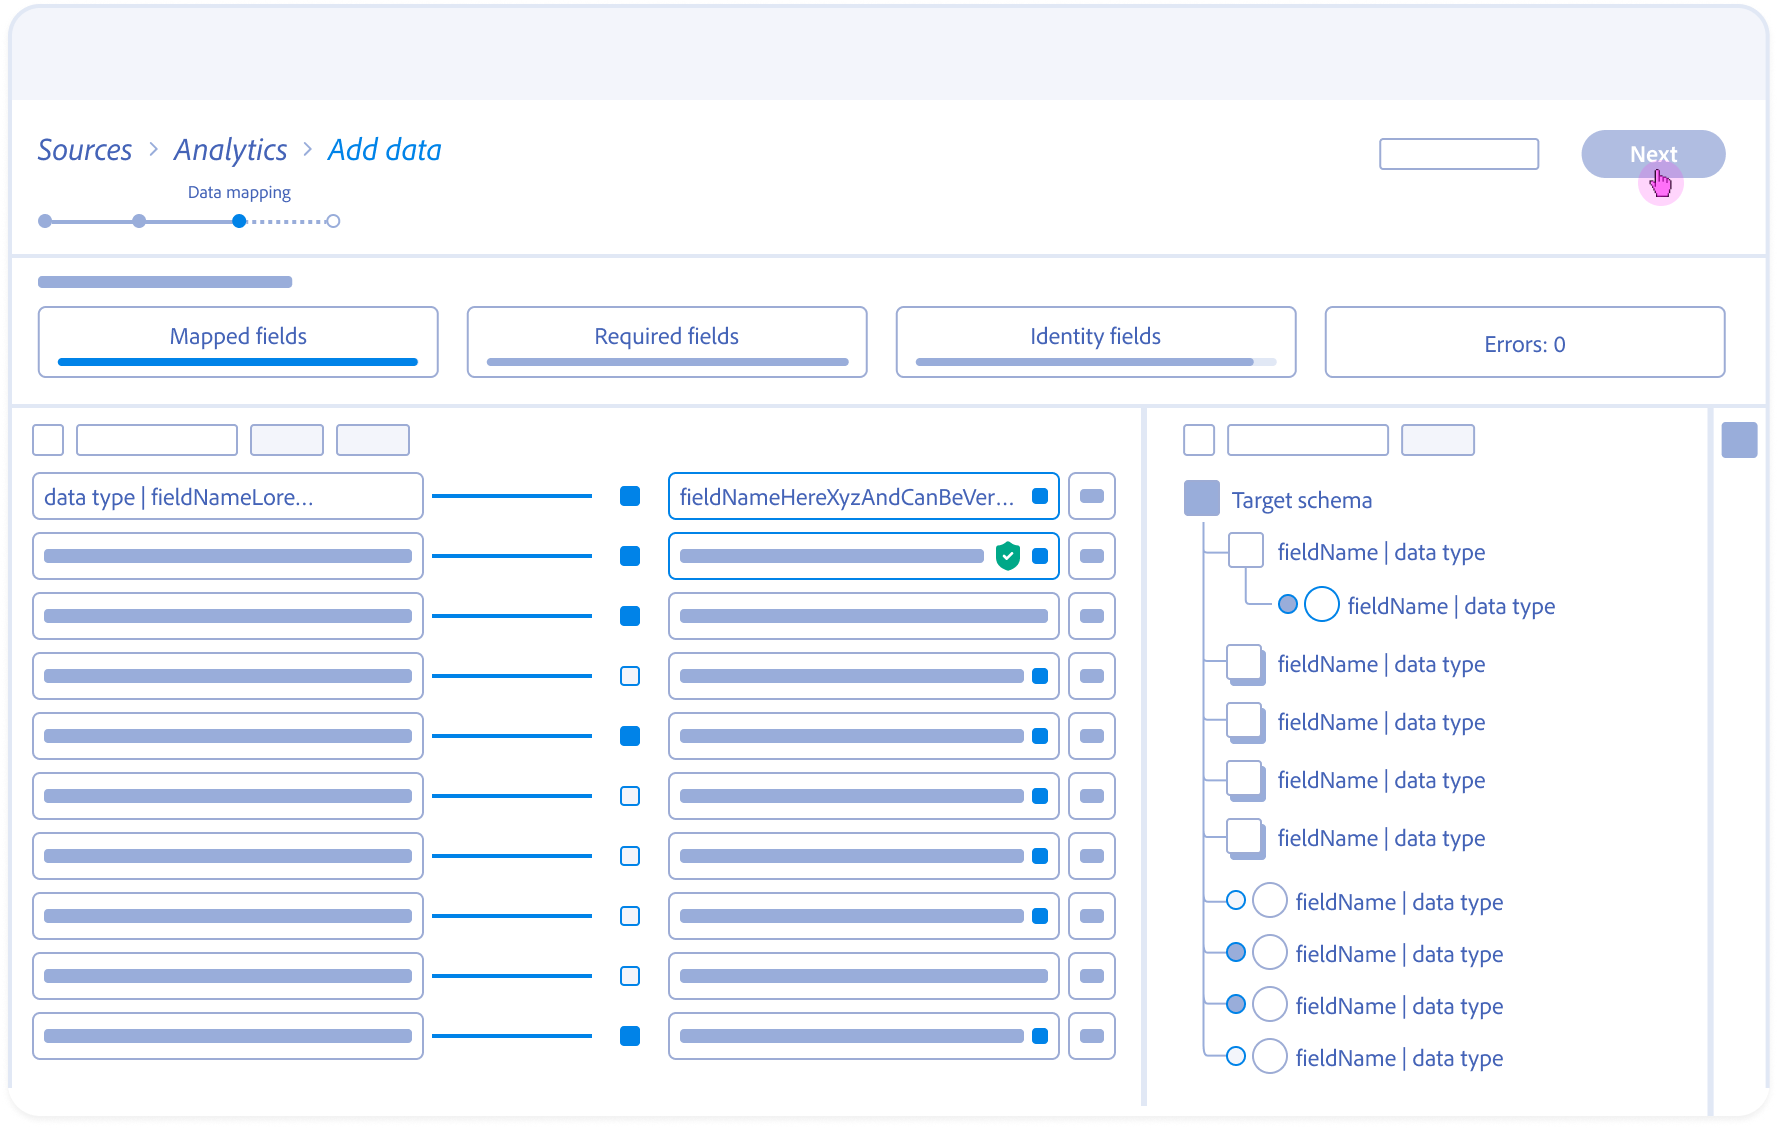The height and width of the screenshot is (1128, 1778).
Task: Check the select-all box above mapping rows
Action: (48, 440)
